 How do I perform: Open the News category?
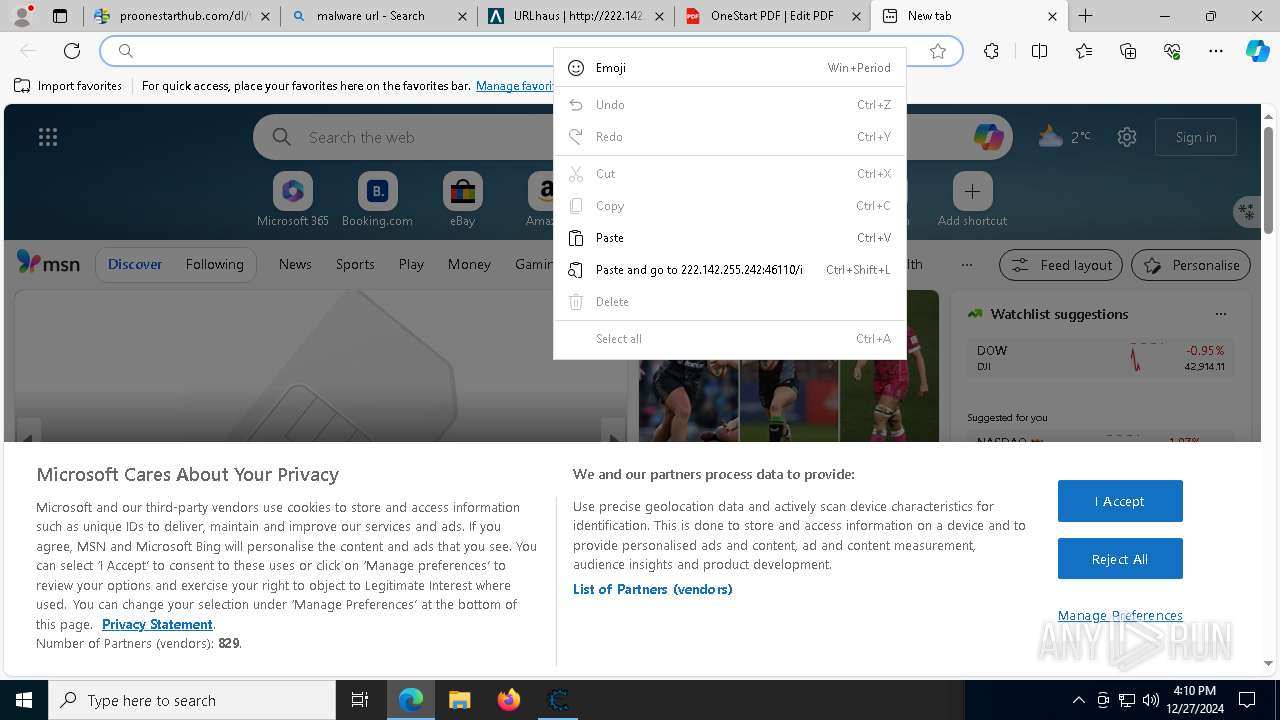[295, 264]
